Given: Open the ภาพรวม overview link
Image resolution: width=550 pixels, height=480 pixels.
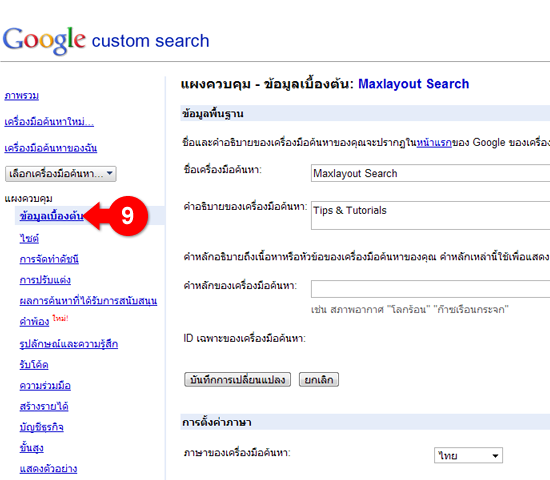Looking at the screenshot, I should (21, 96).
